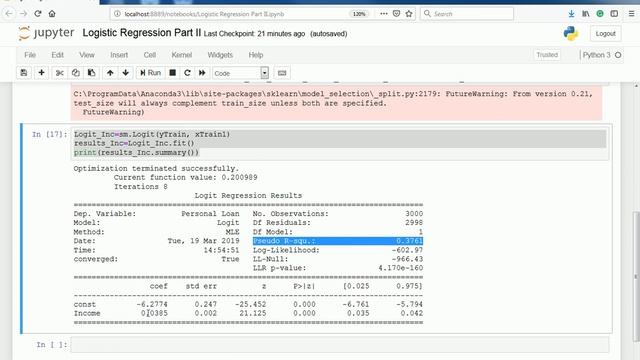Viewport: 640px width, 360px height.
Task: Open the Widgets menu
Action: (x=220, y=55)
